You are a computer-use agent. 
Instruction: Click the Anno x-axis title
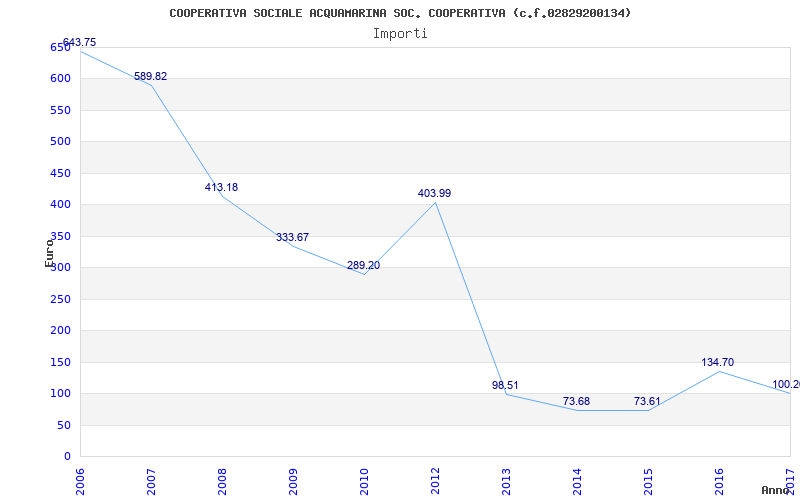(776, 490)
